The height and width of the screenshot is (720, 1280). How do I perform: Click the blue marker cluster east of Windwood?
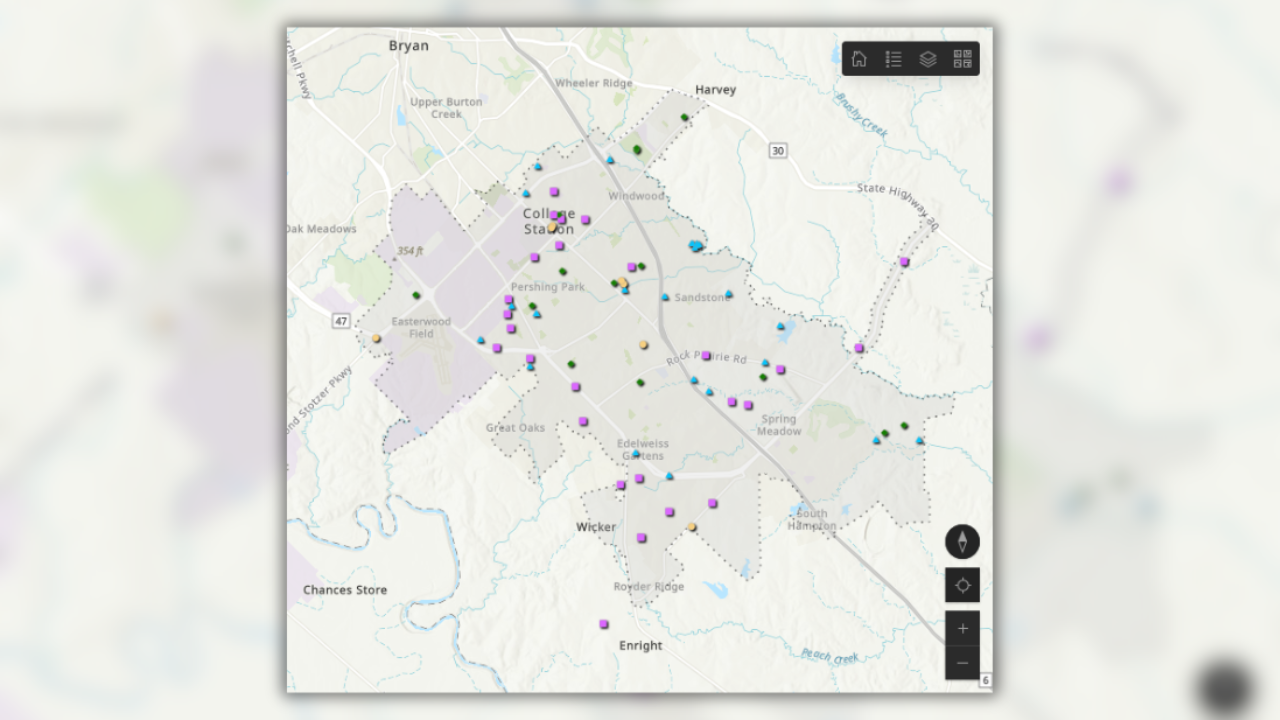click(696, 246)
